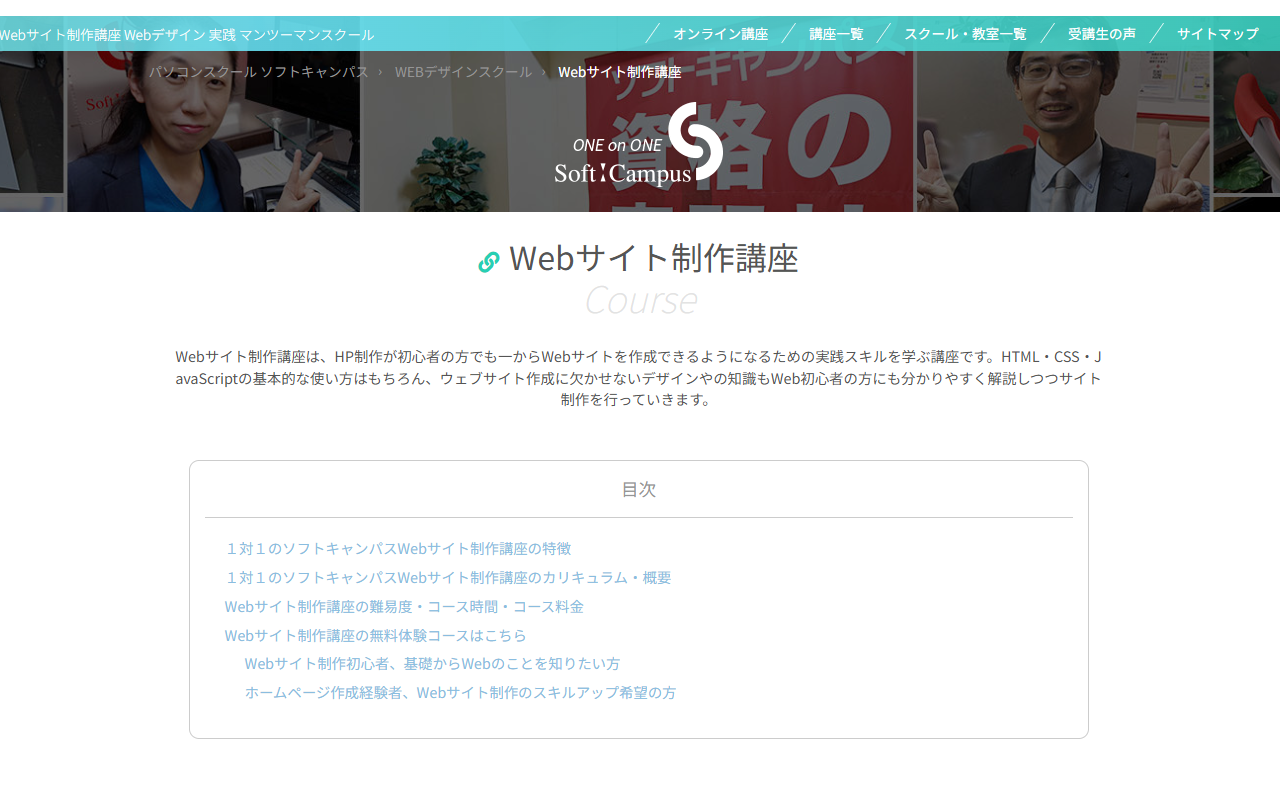This screenshot has height=791, width=1280.
Task: Click the green chain link icon beside heading
Action: (488, 262)
